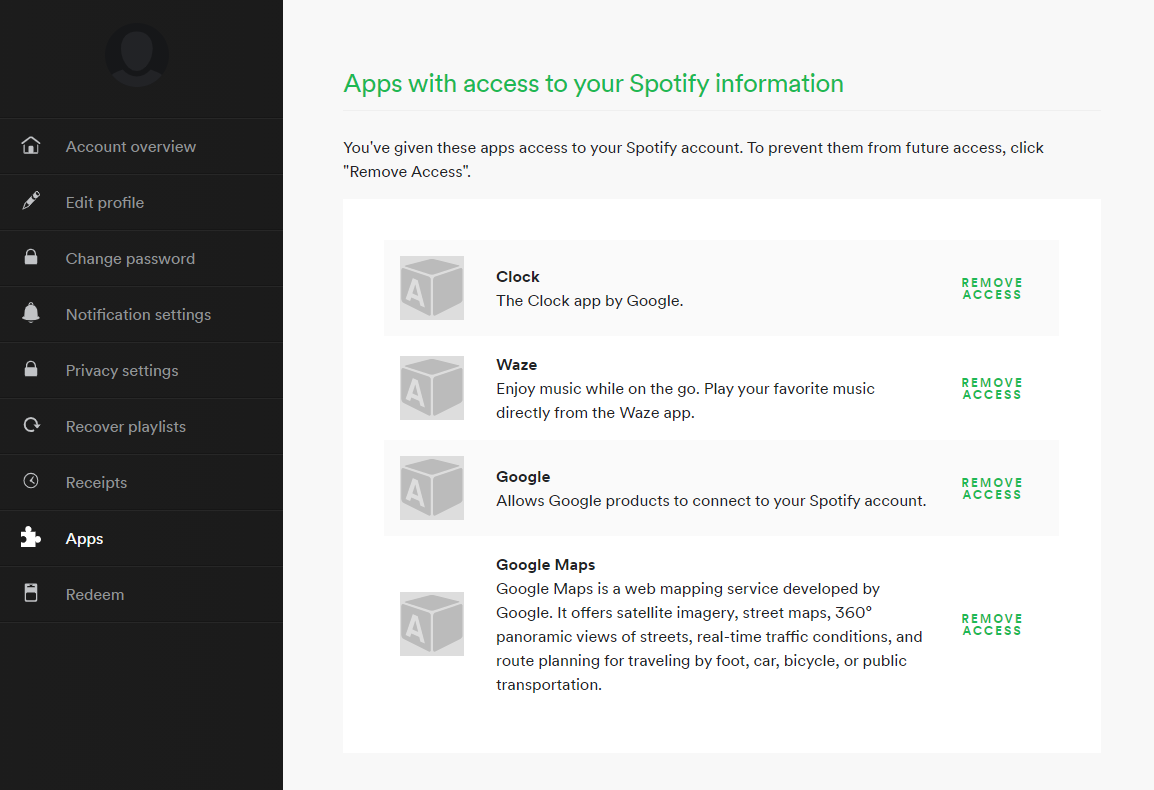Viewport: 1154px width, 790px height.
Task: Click Google Maps description paragraph
Action: (709, 637)
